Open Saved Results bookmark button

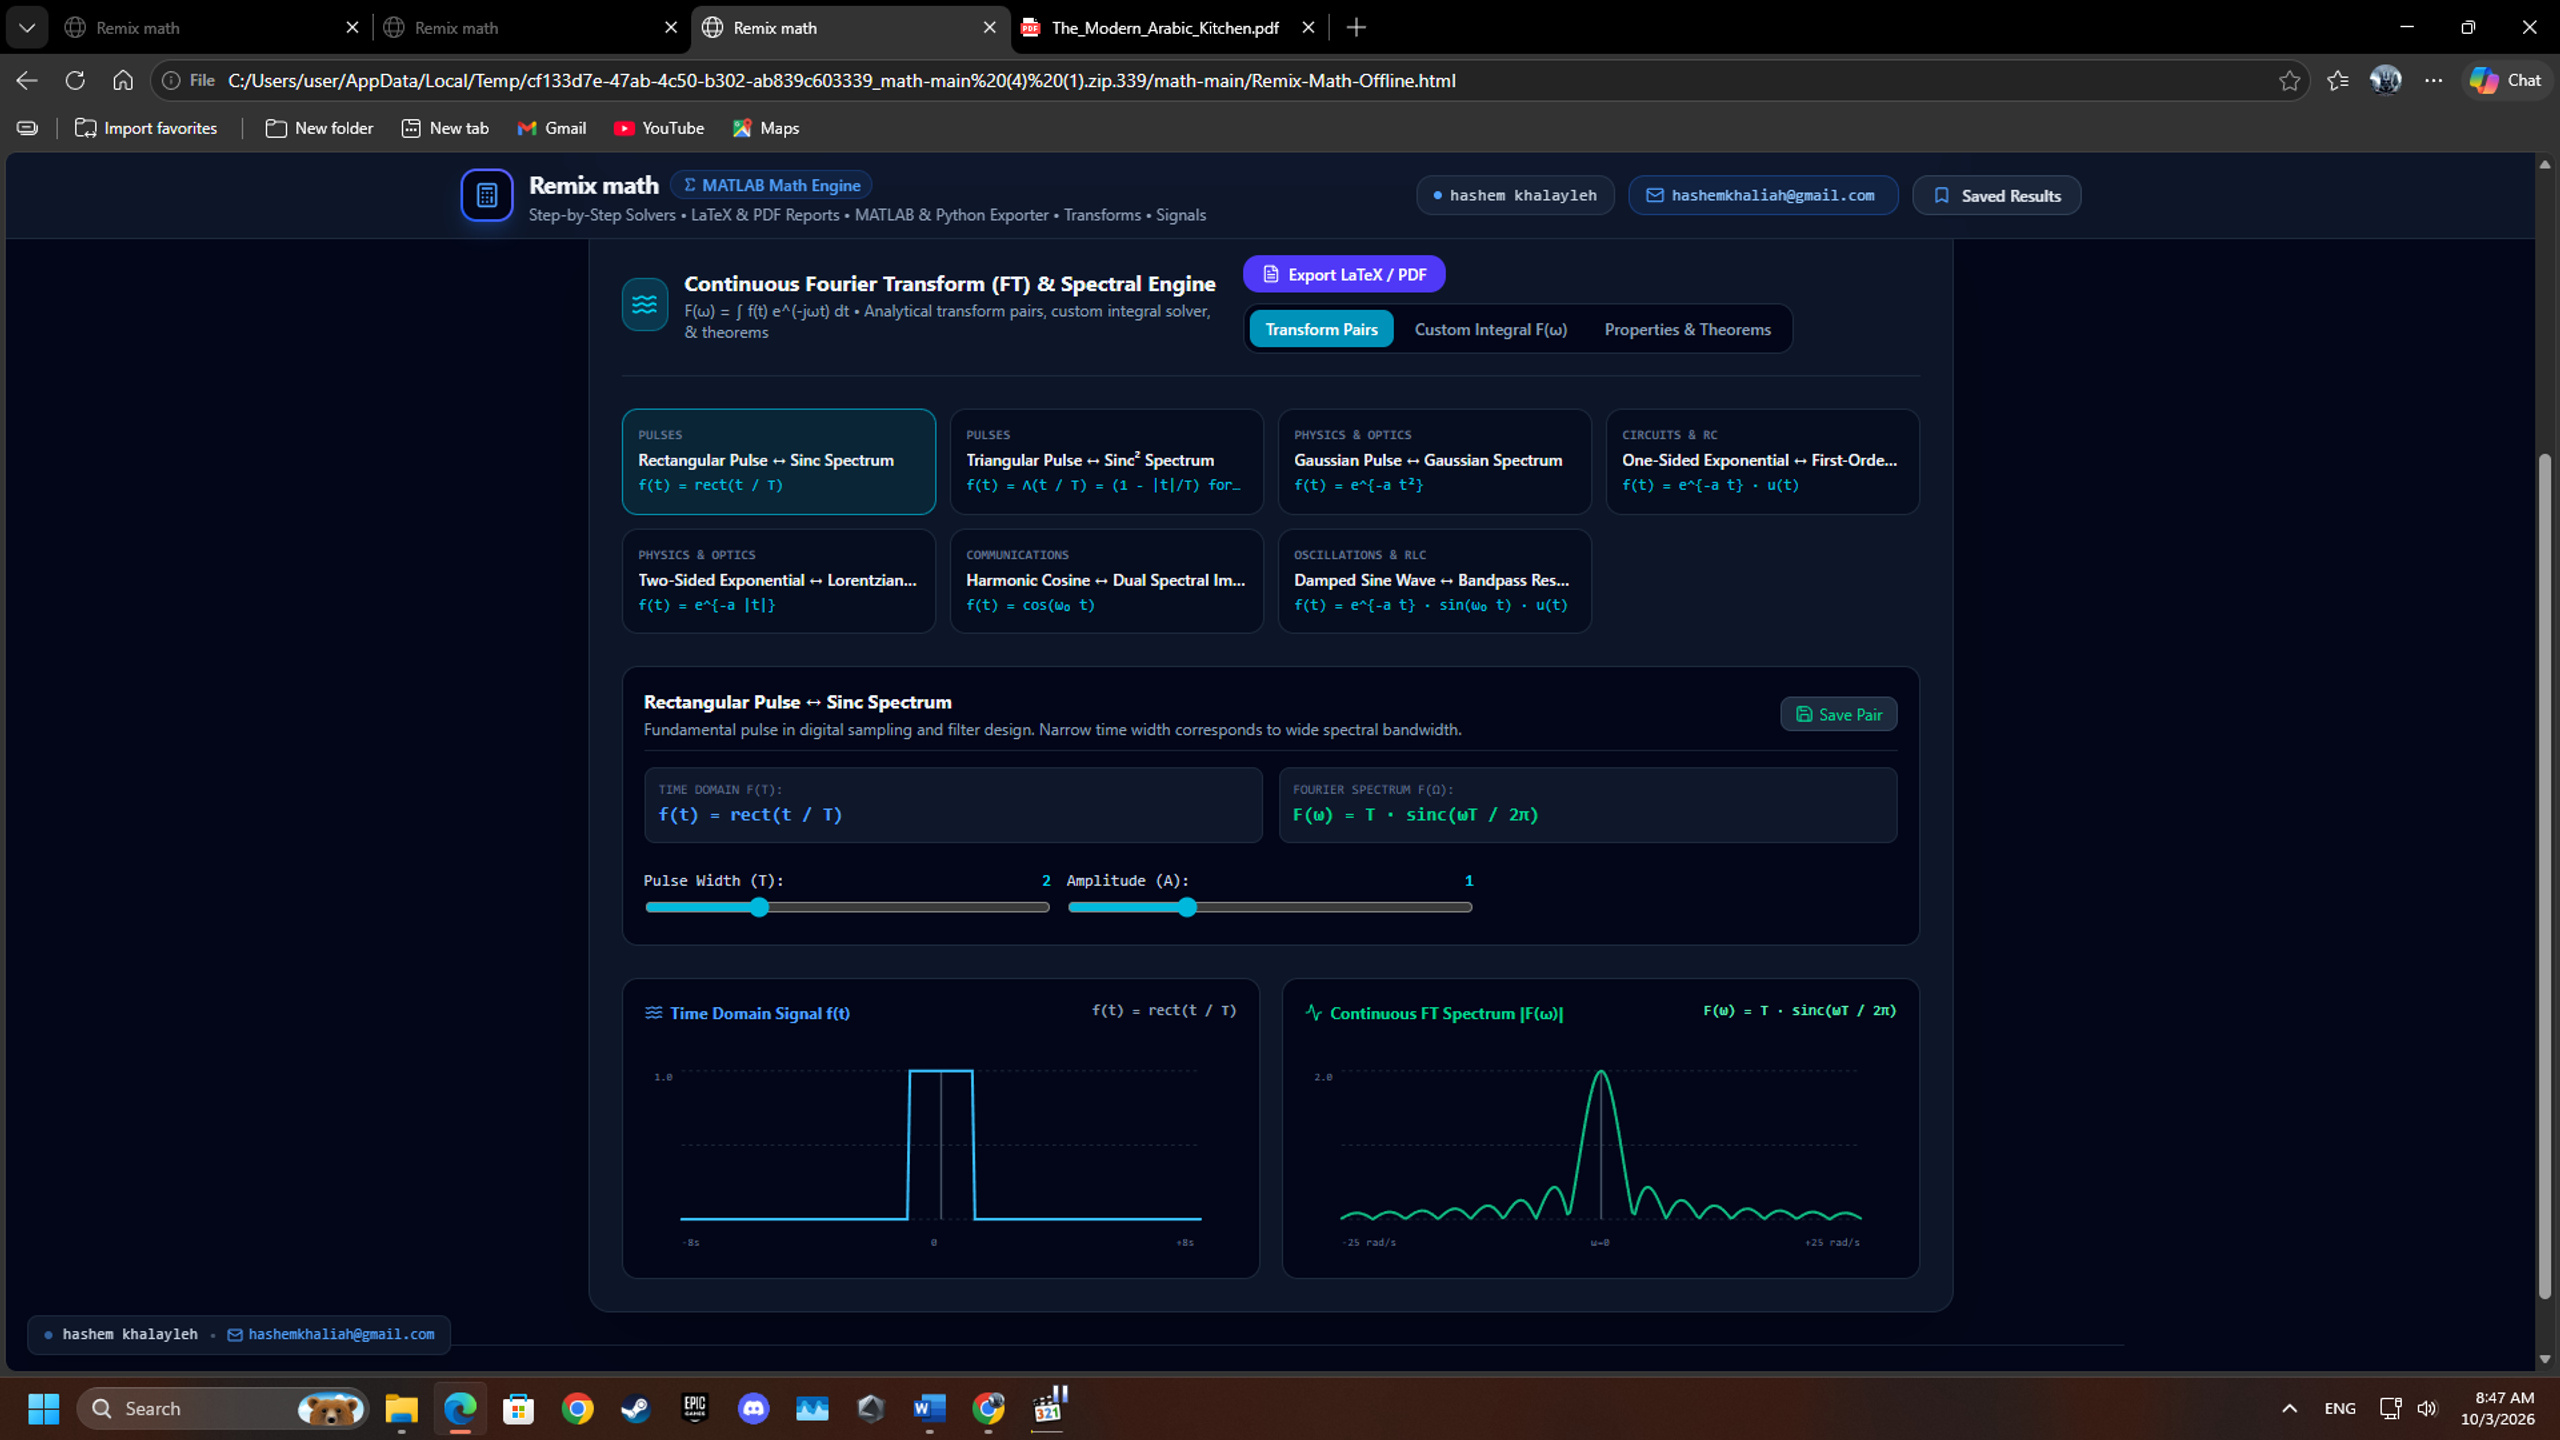coord(1996,195)
